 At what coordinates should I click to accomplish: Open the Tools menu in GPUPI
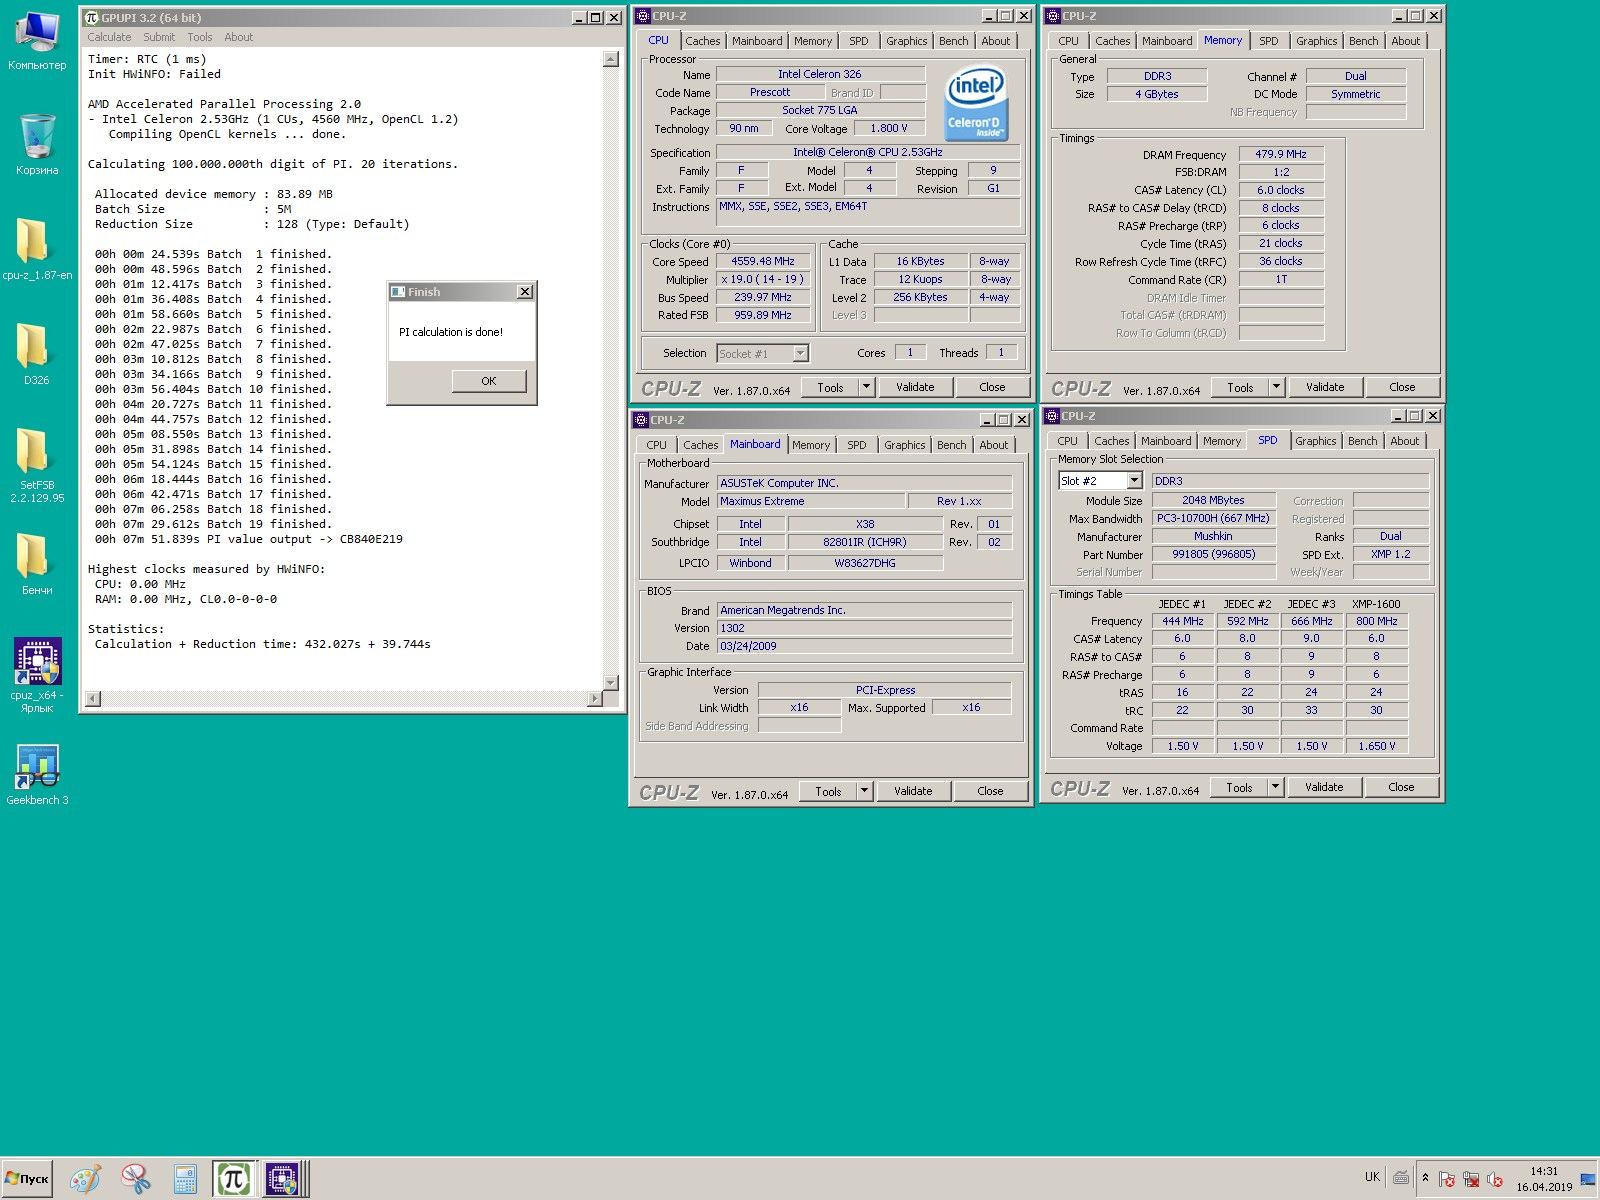[x=200, y=37]
